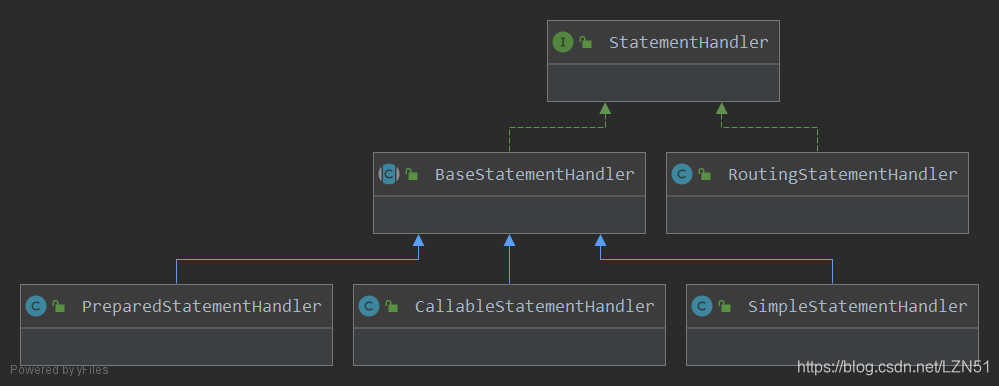999x386 pixels.
Task: Click the lock icon next to BaseStatementHandler
Action: pyautogui.click(x=412, y=174)
